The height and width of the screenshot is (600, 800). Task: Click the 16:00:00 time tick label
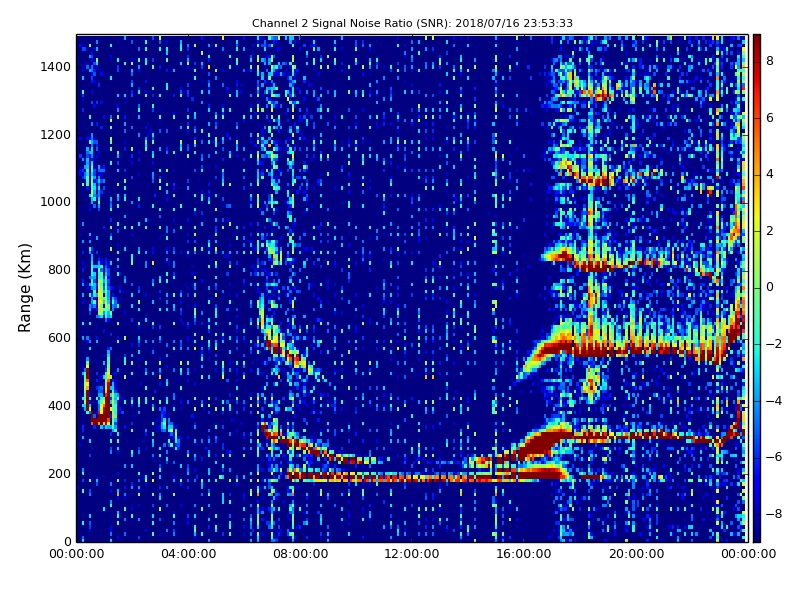coord(524,554)
